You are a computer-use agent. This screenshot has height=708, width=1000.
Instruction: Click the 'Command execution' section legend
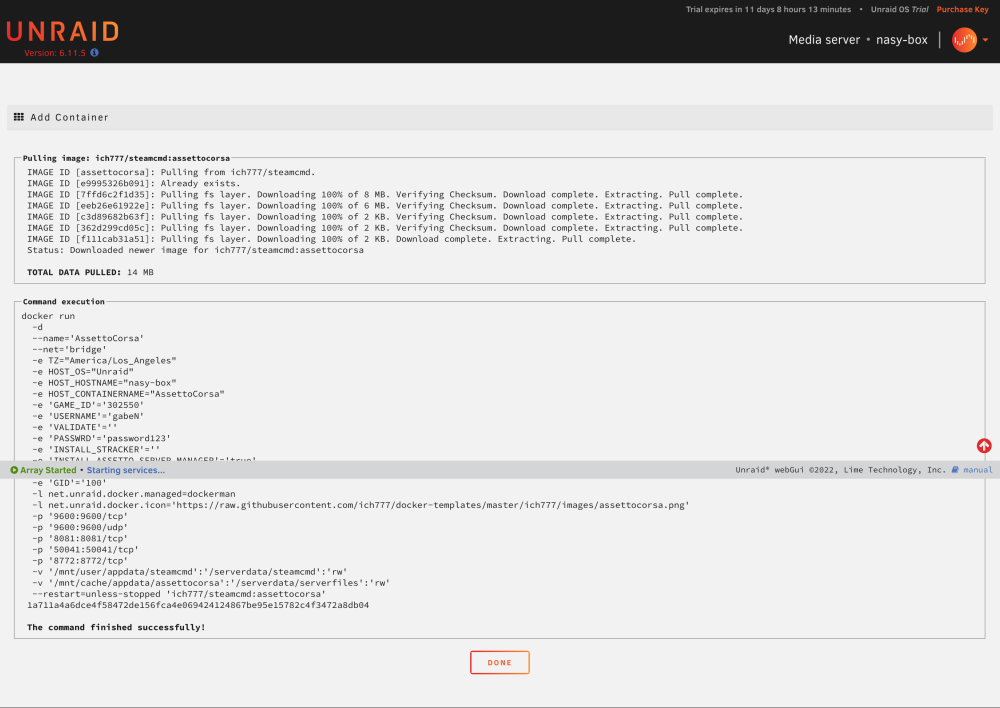click(64, 302)
